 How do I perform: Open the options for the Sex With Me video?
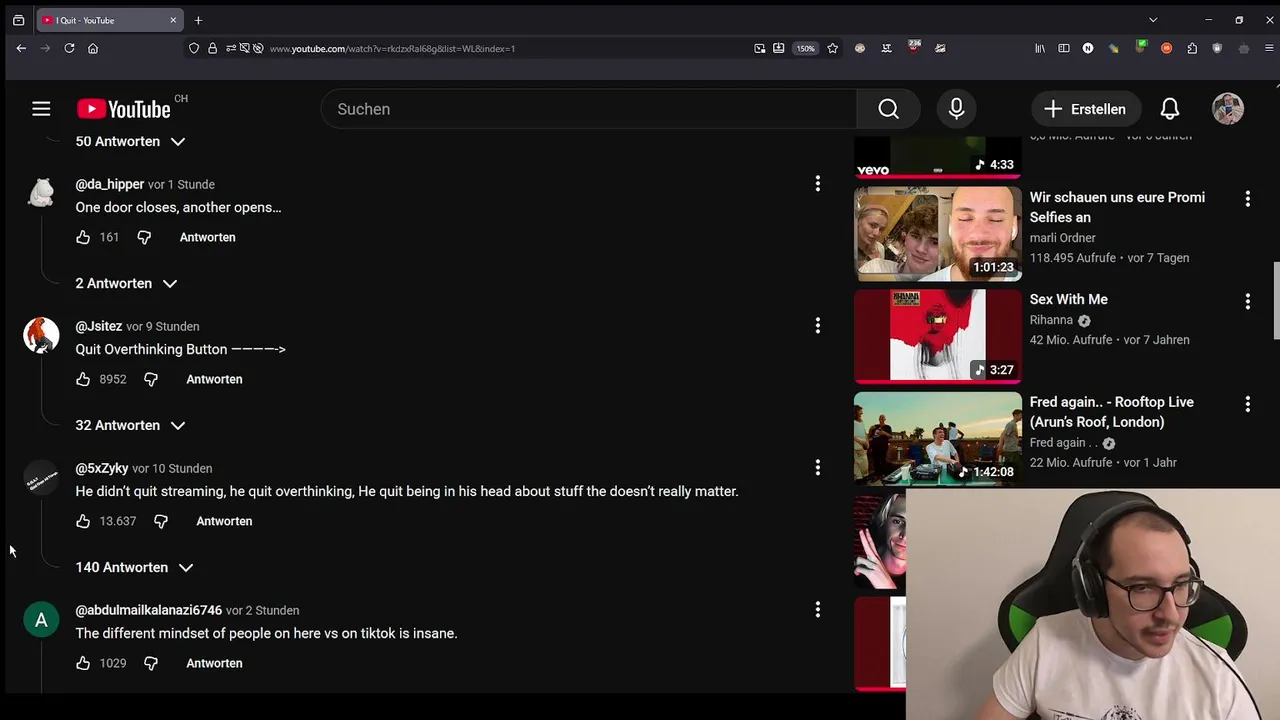click(1247, 301)
